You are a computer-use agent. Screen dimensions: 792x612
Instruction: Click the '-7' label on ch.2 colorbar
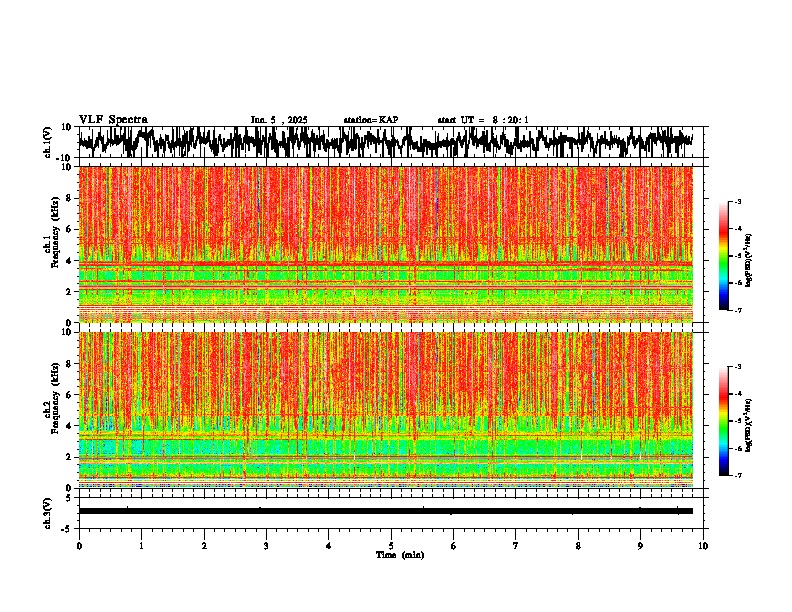[x=737, y=475]
